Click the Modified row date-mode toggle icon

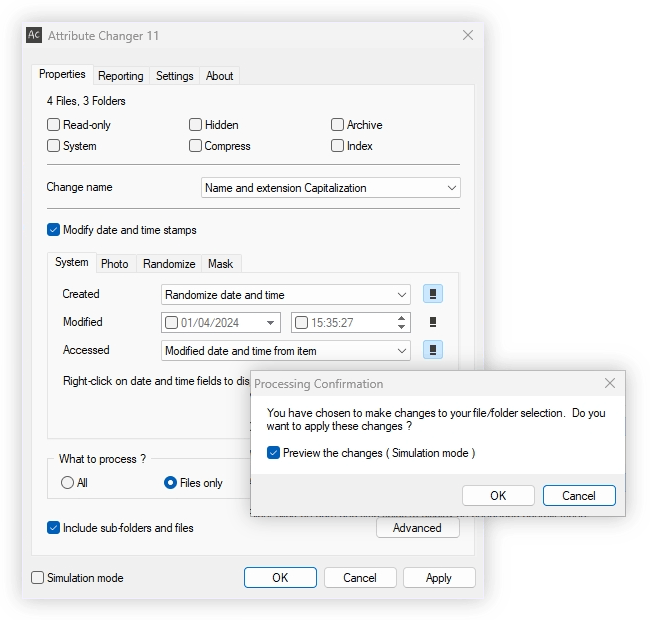point(432,322)
